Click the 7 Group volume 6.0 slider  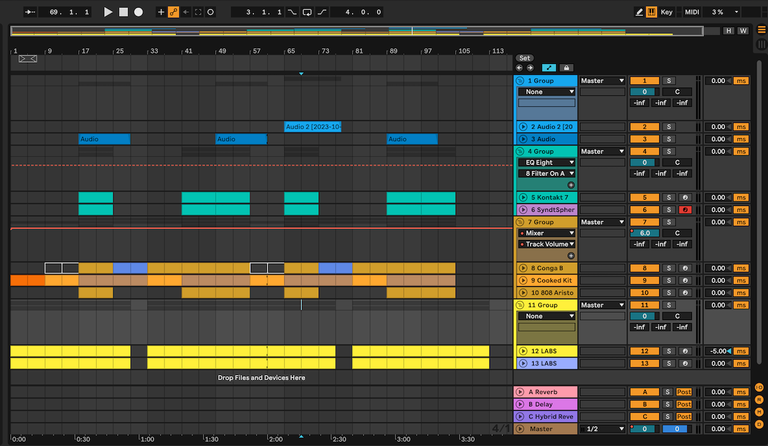tap(644, 233)
